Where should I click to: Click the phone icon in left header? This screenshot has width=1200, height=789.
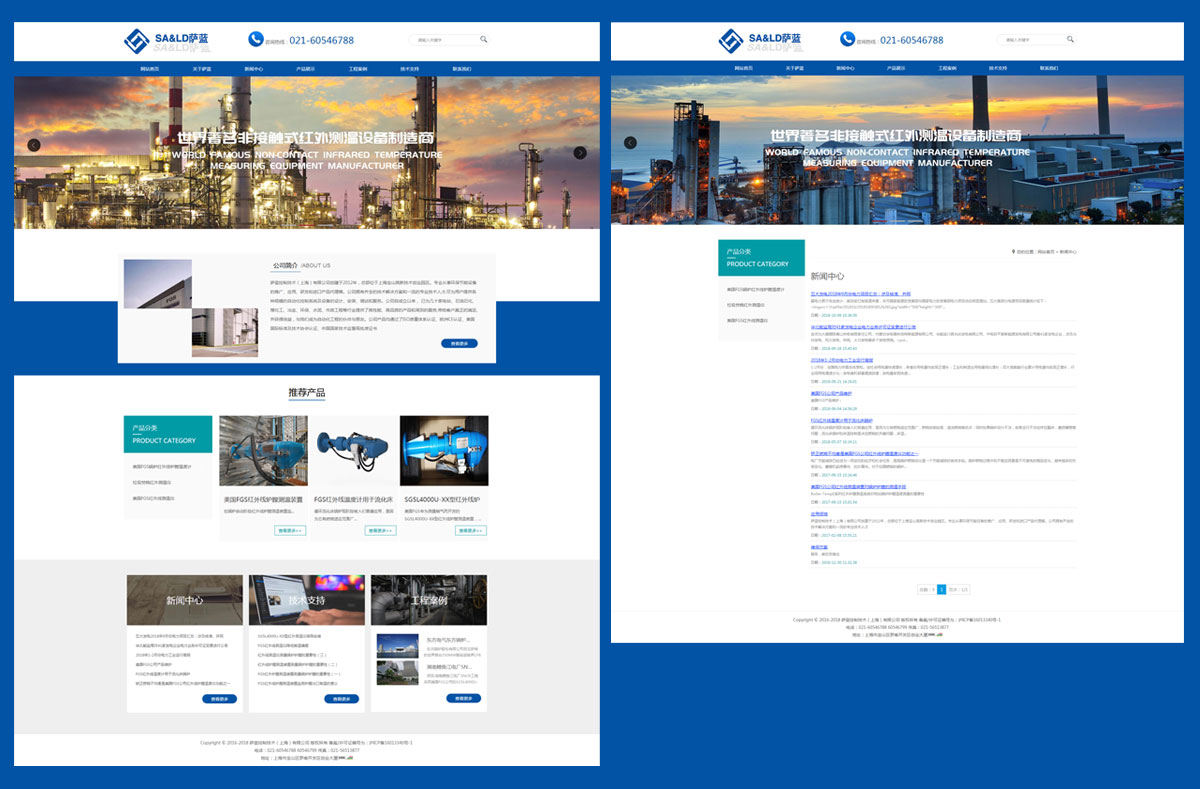pyautogui.click(x=256, y=39)
